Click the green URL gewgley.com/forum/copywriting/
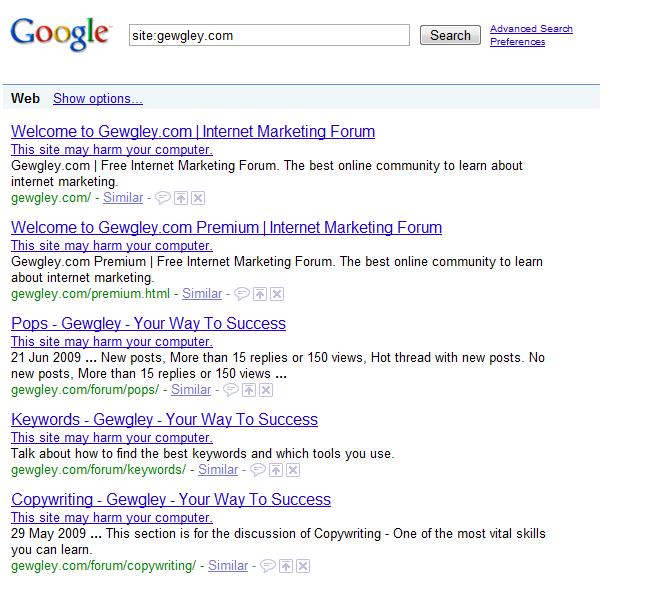The width and height of the screenshot is (666, 589). [x=104, y=566]
